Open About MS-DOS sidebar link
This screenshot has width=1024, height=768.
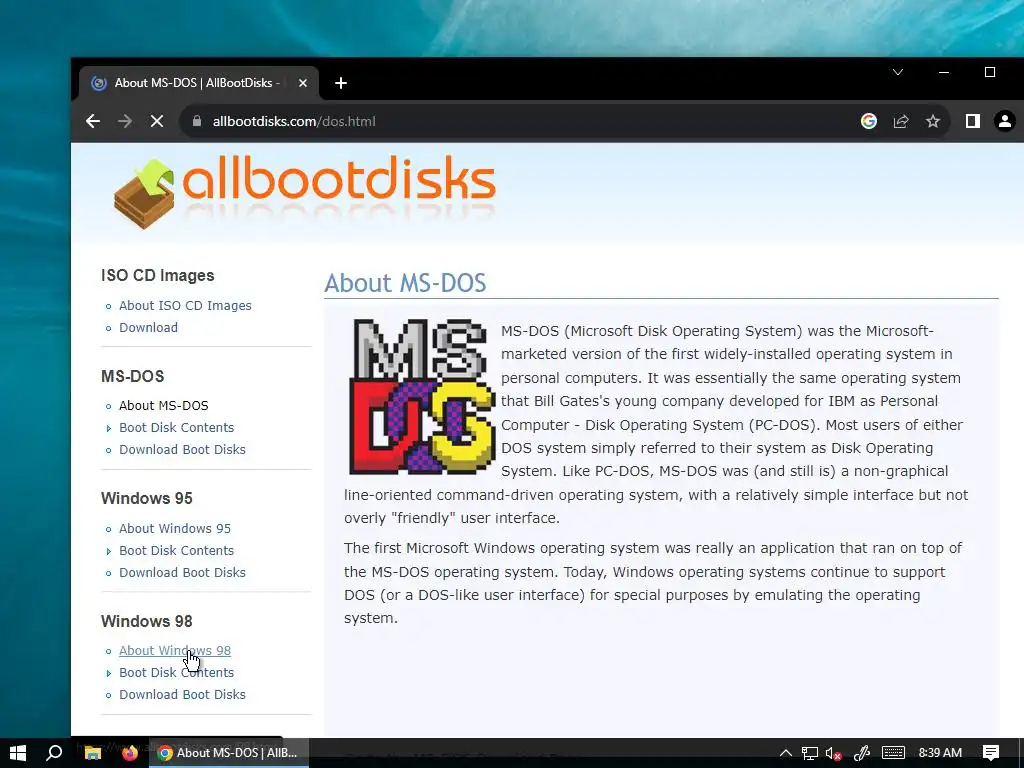(163, 406)
